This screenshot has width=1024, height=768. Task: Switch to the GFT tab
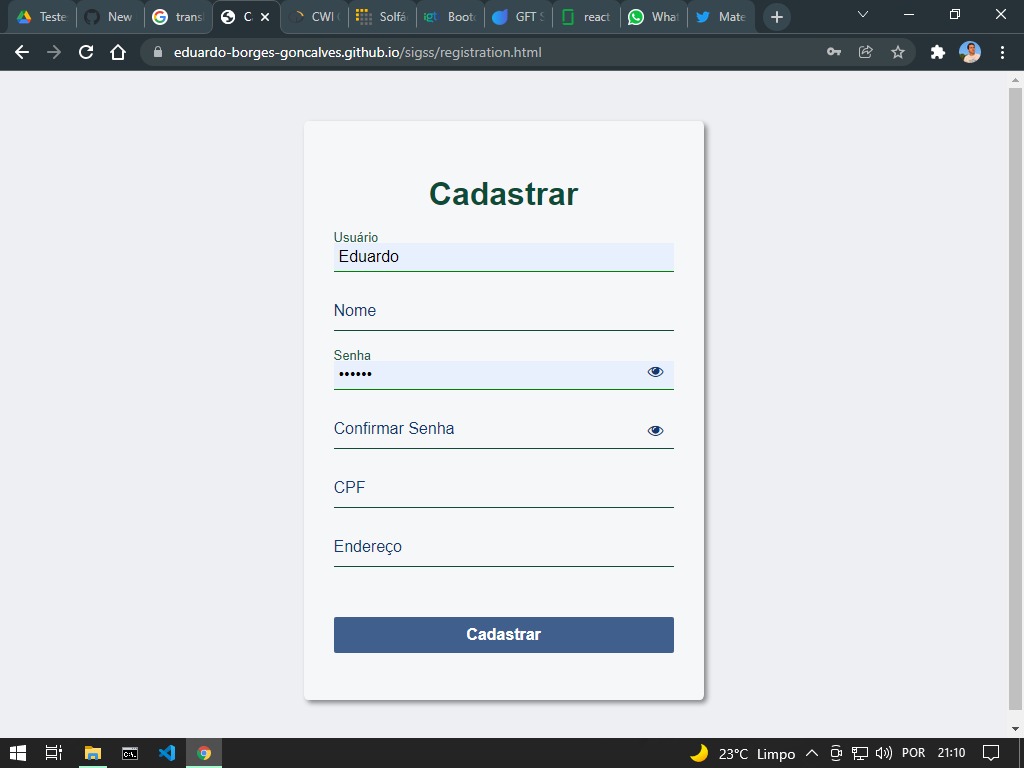518,17
